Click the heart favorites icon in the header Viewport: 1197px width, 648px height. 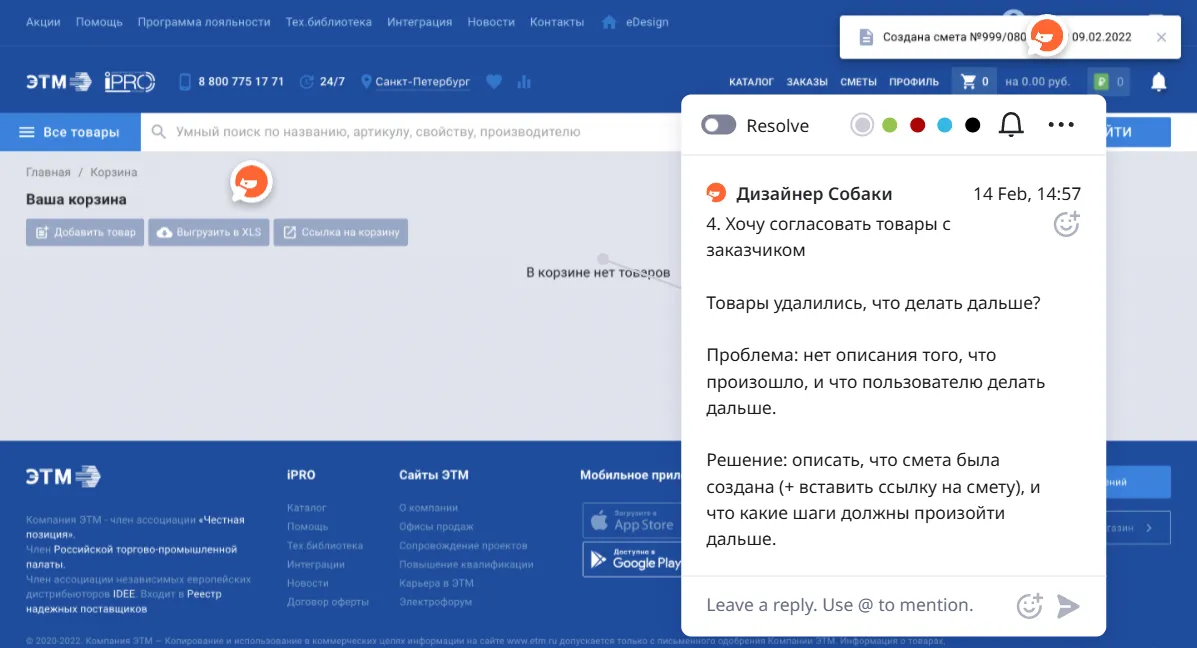tap(494, 81)
